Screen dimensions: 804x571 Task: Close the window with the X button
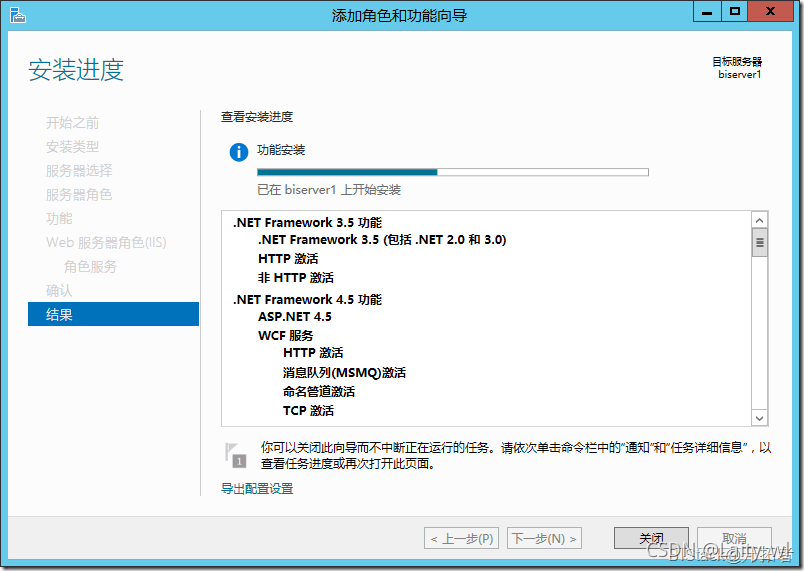(x=770, y=11)
